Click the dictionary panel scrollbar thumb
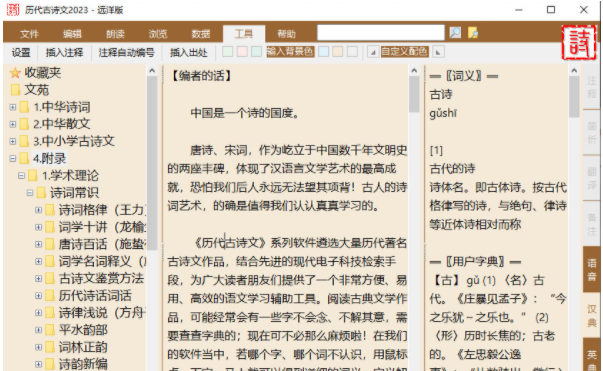 (x=574, y=97)
